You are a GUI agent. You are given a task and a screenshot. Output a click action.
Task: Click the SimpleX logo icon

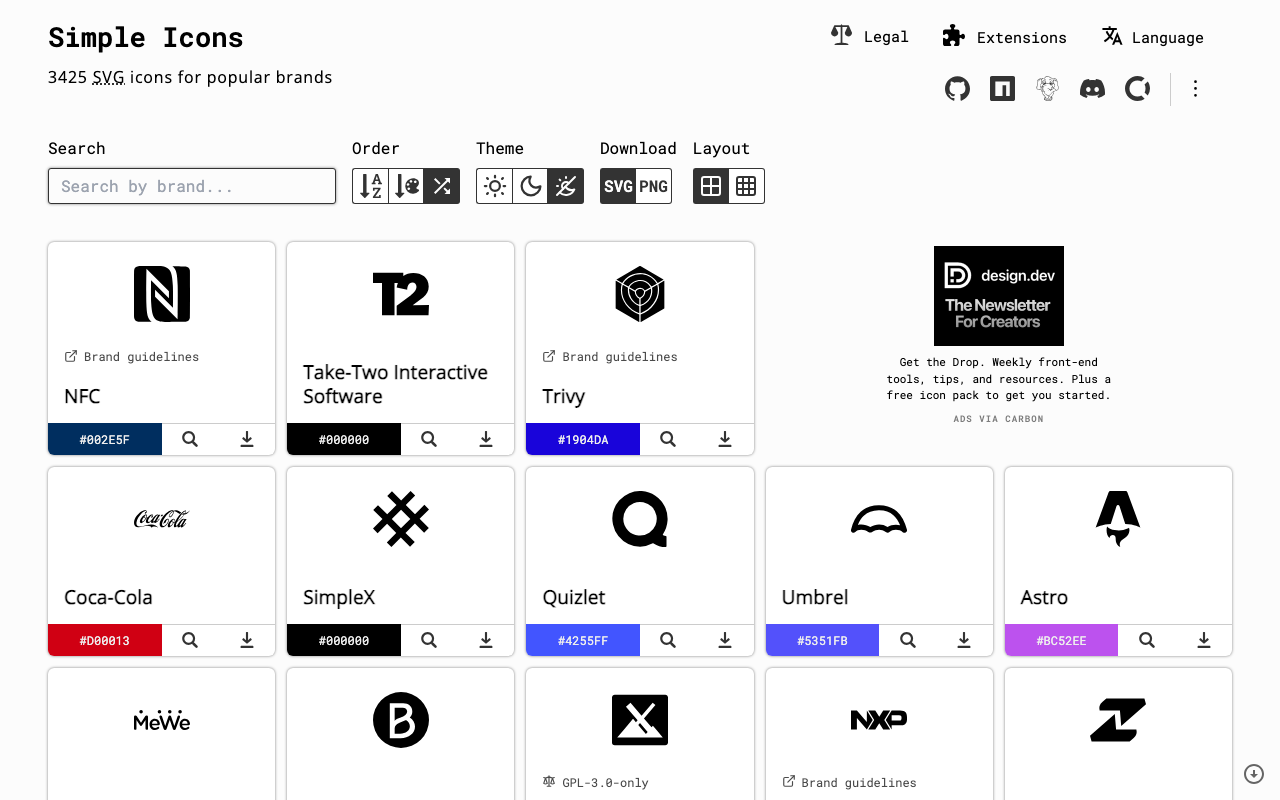[x=401, y=519]
